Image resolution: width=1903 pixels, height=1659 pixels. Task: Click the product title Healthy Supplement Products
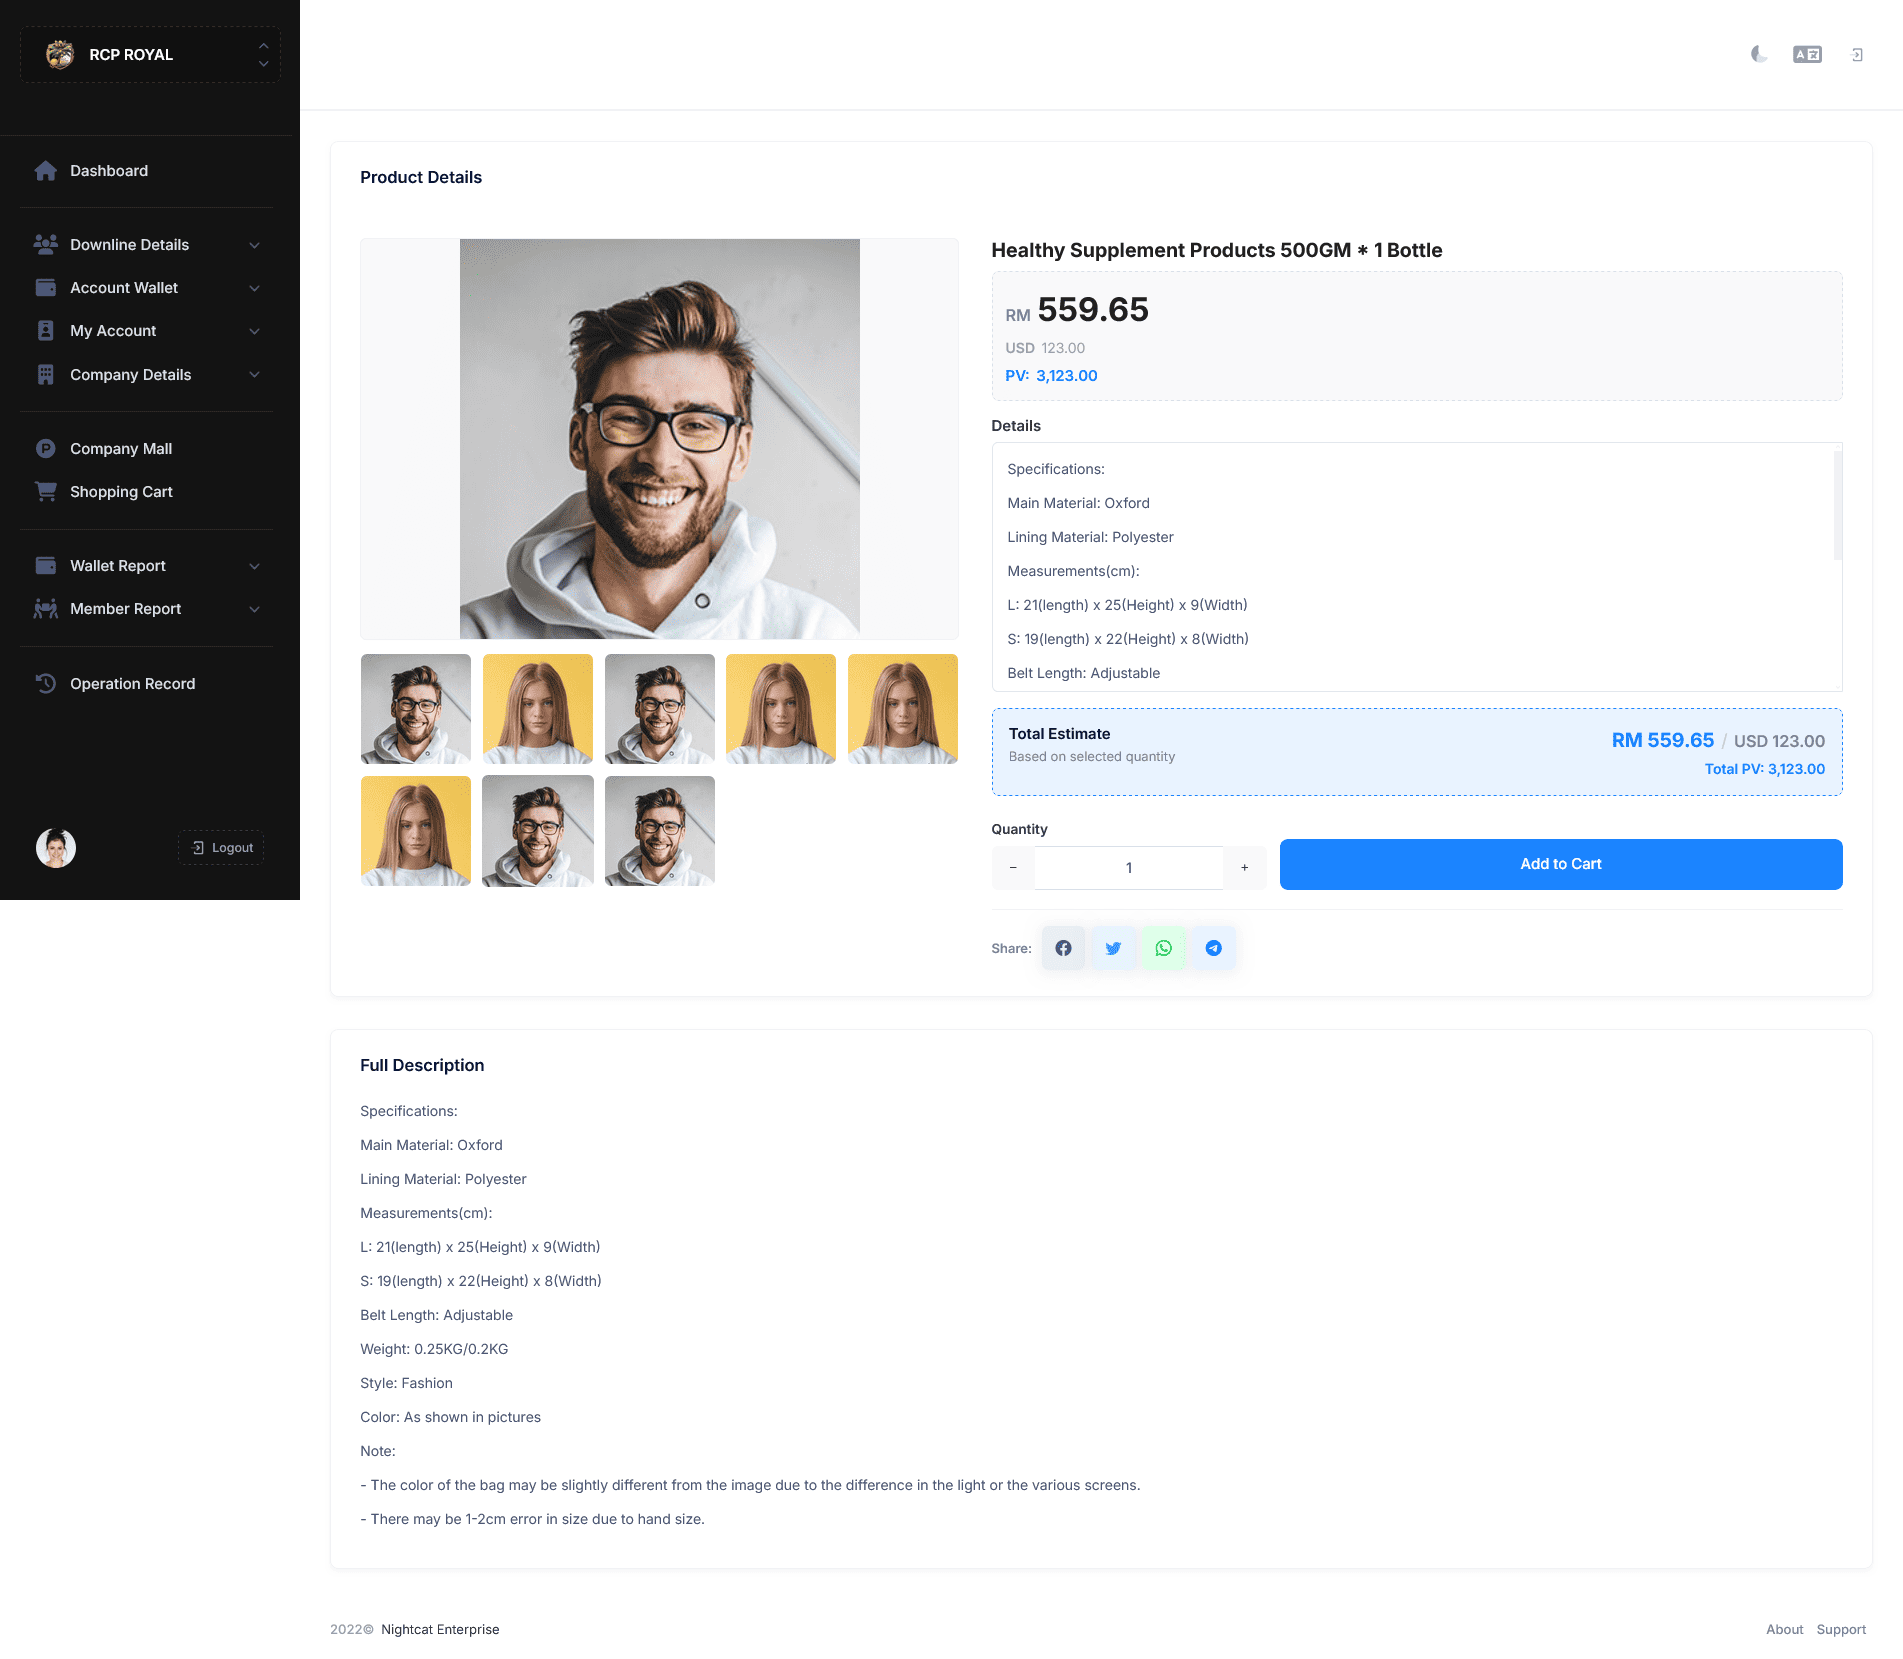point(1217,250)
